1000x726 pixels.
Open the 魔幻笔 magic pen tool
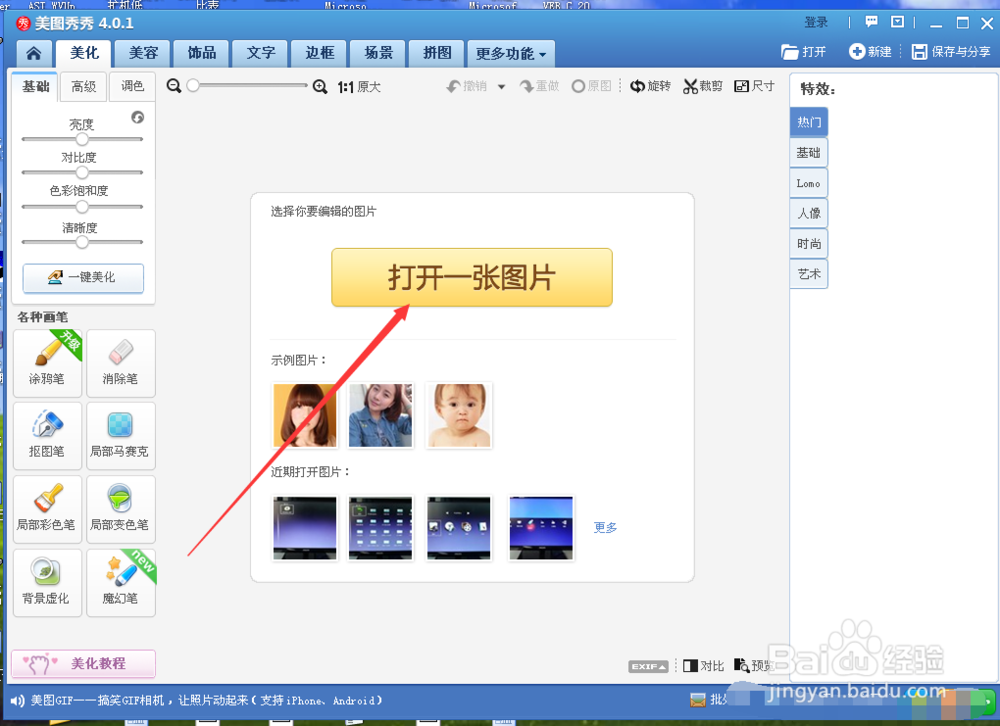(120, 582)
